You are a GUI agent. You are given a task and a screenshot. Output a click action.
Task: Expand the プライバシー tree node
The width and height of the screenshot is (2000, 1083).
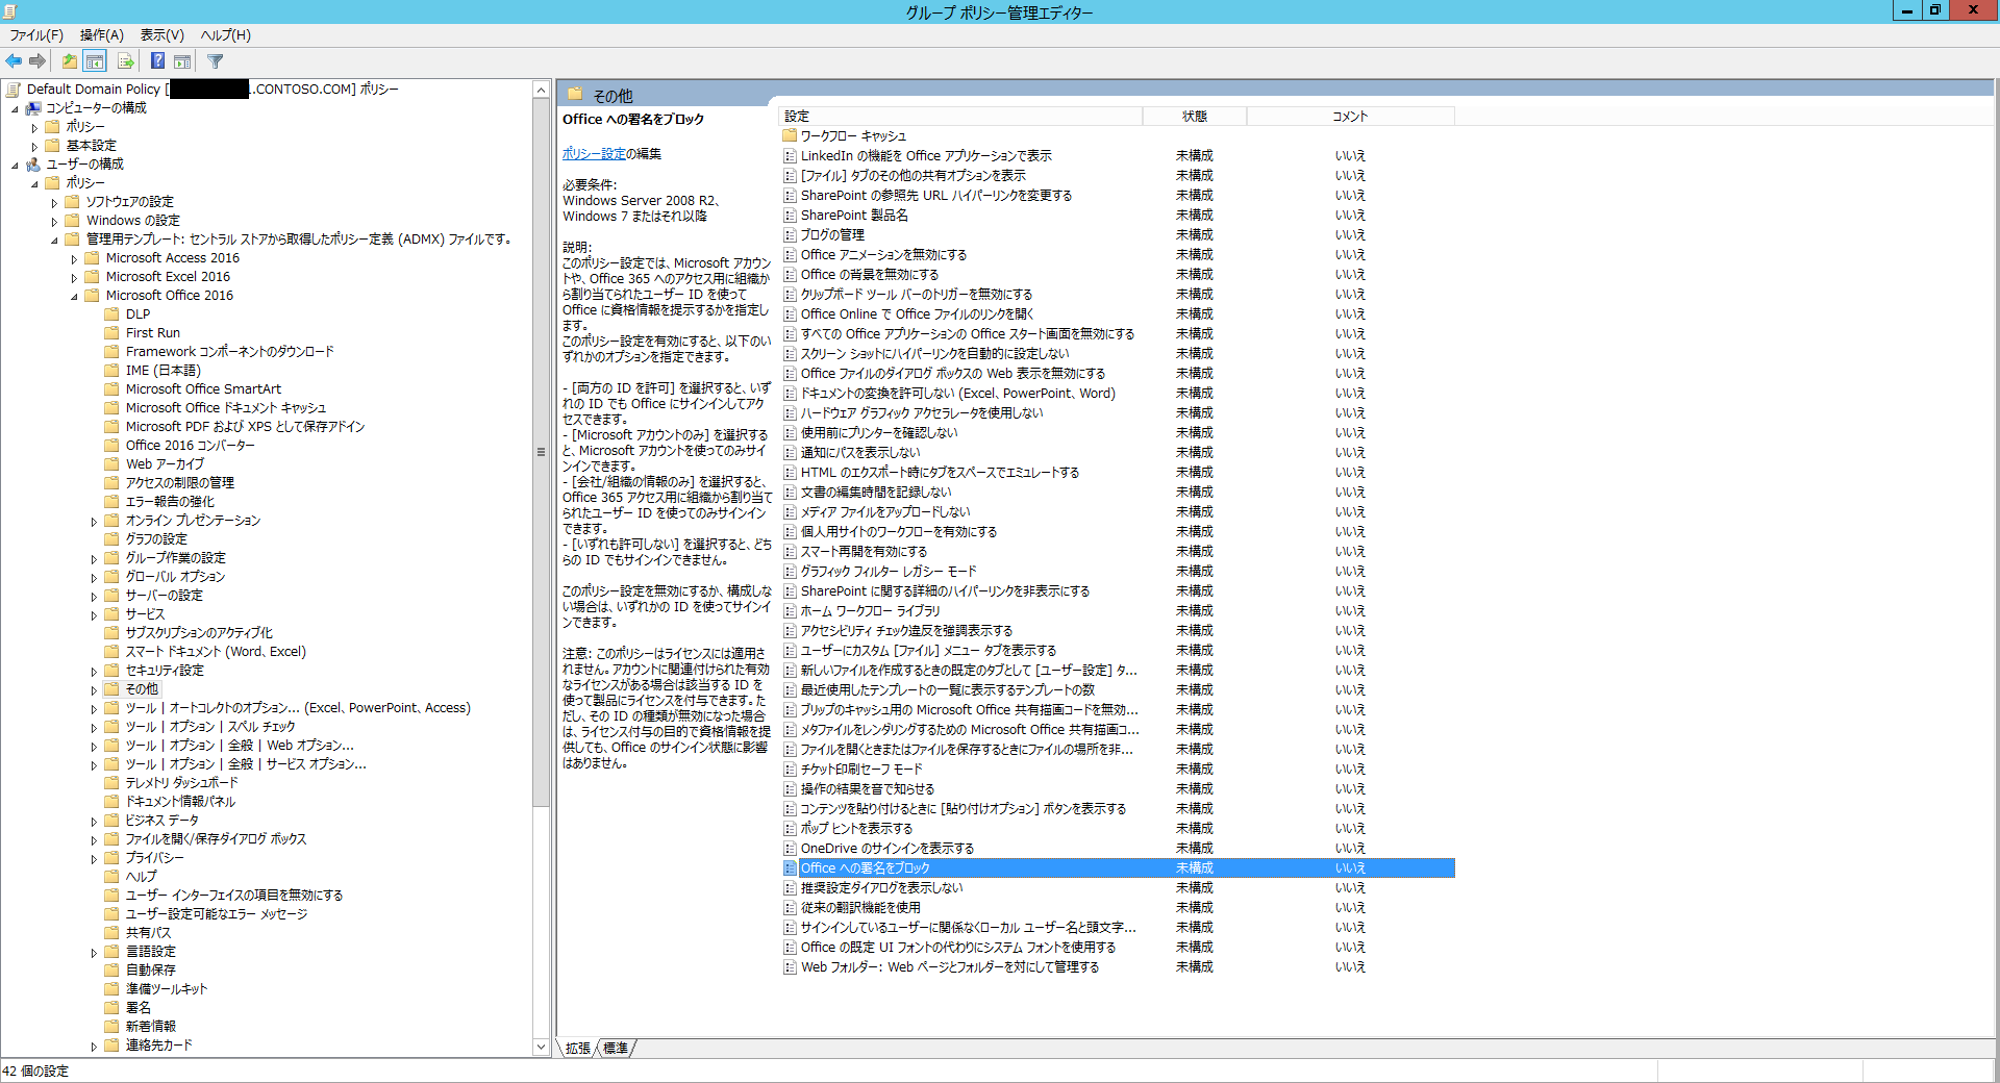[95, 859]
